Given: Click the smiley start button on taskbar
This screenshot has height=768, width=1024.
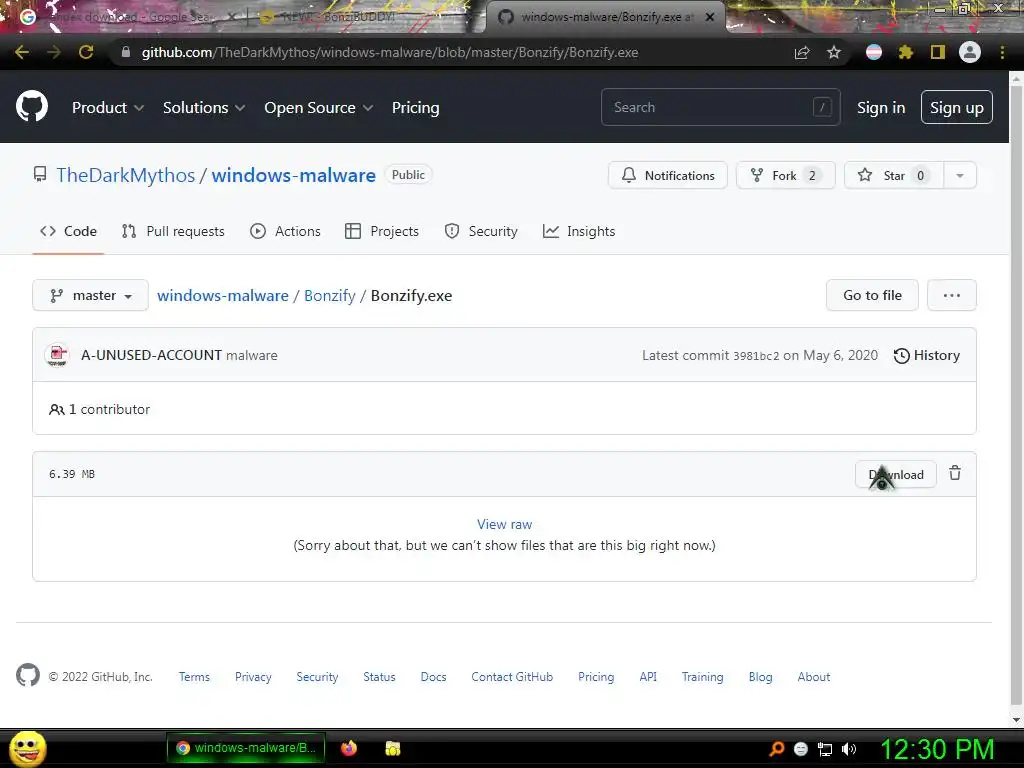Looking at the screenshot, I should (x=27, y=748).
